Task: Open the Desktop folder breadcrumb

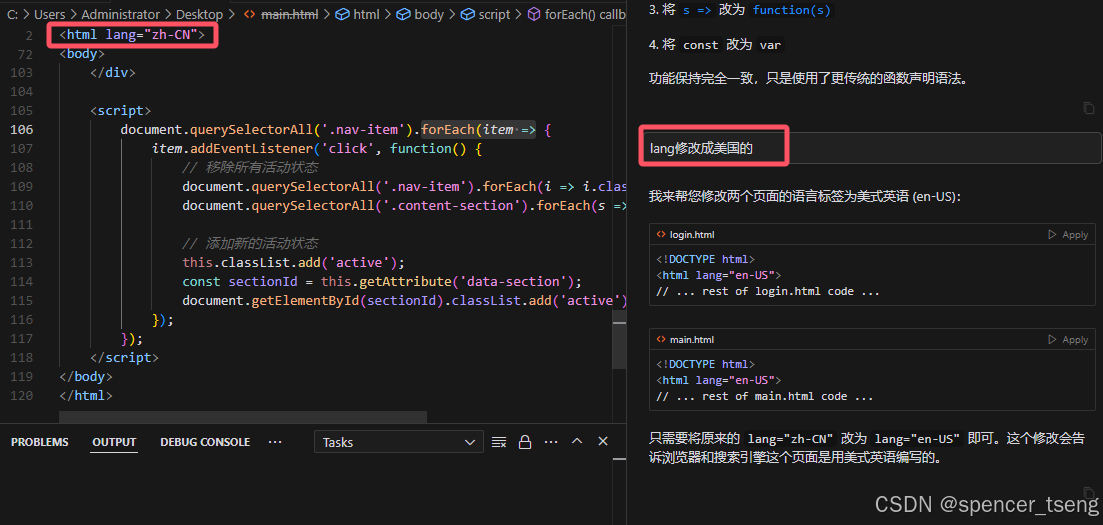Action: [200, 14]
